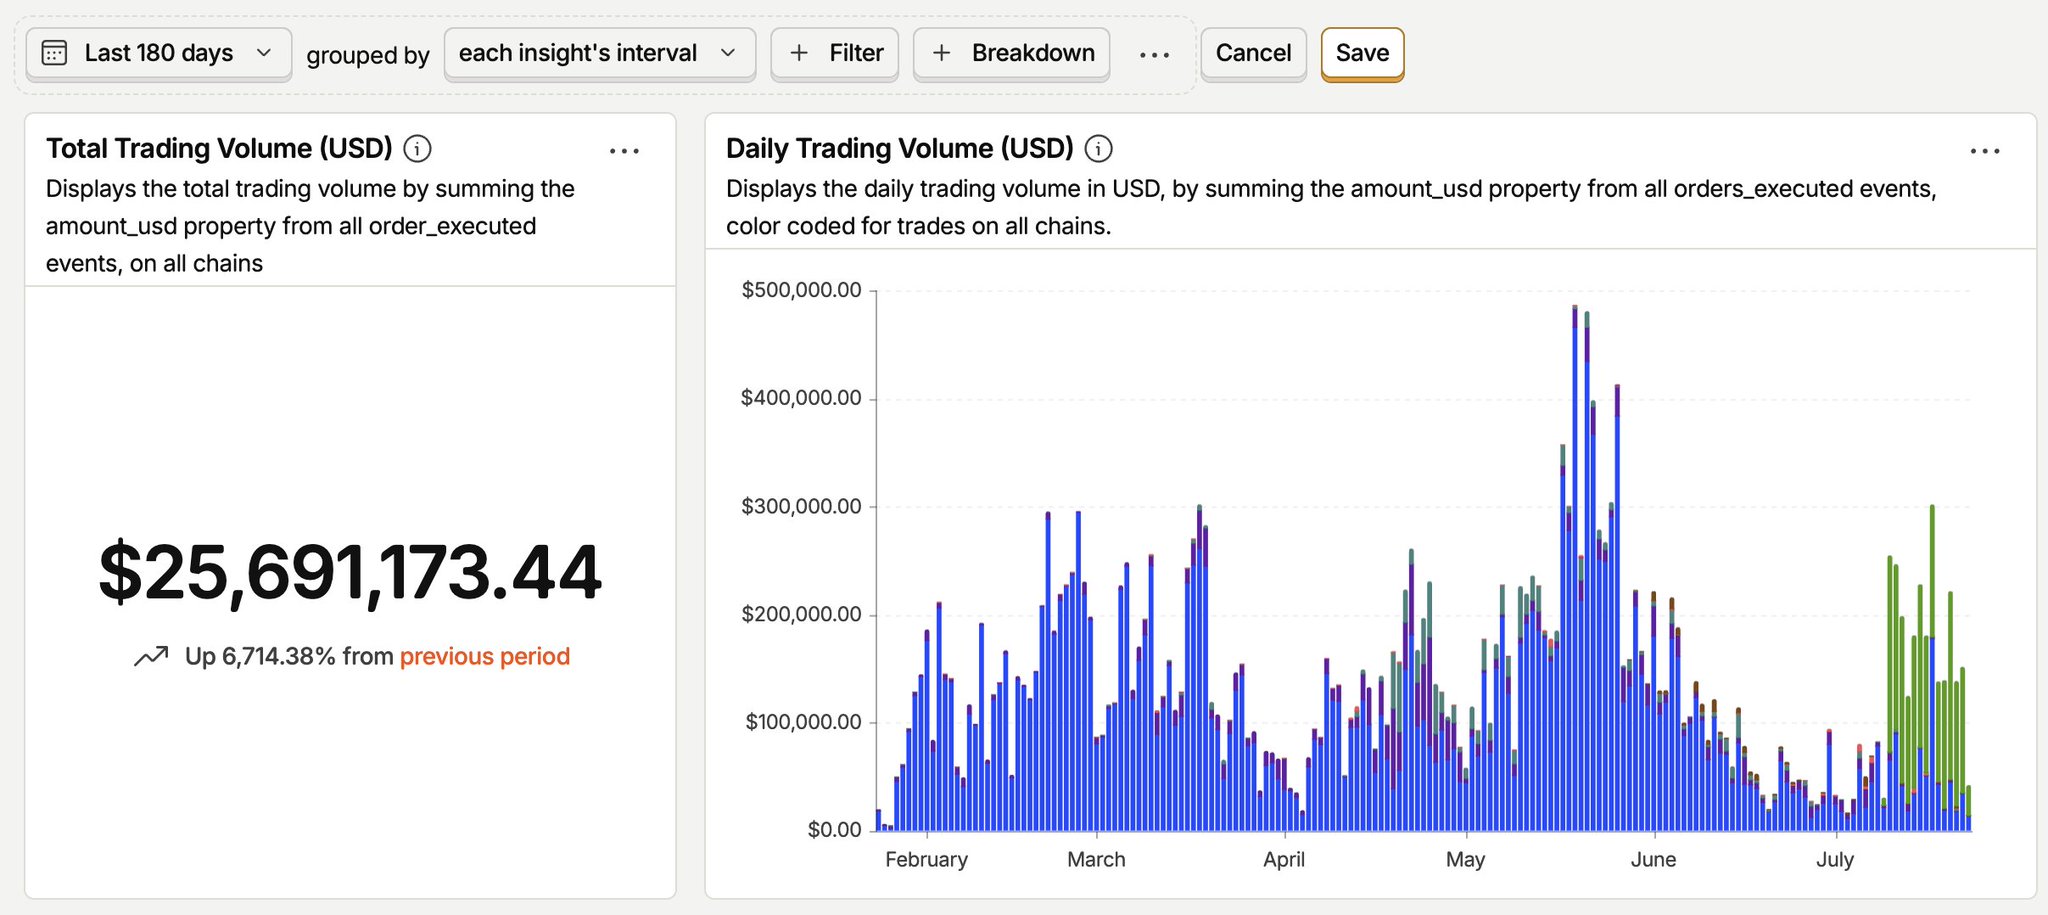Click the Filter button
Image resolution: width=2048 pixels, height=915 pixels.
(835, 53)
